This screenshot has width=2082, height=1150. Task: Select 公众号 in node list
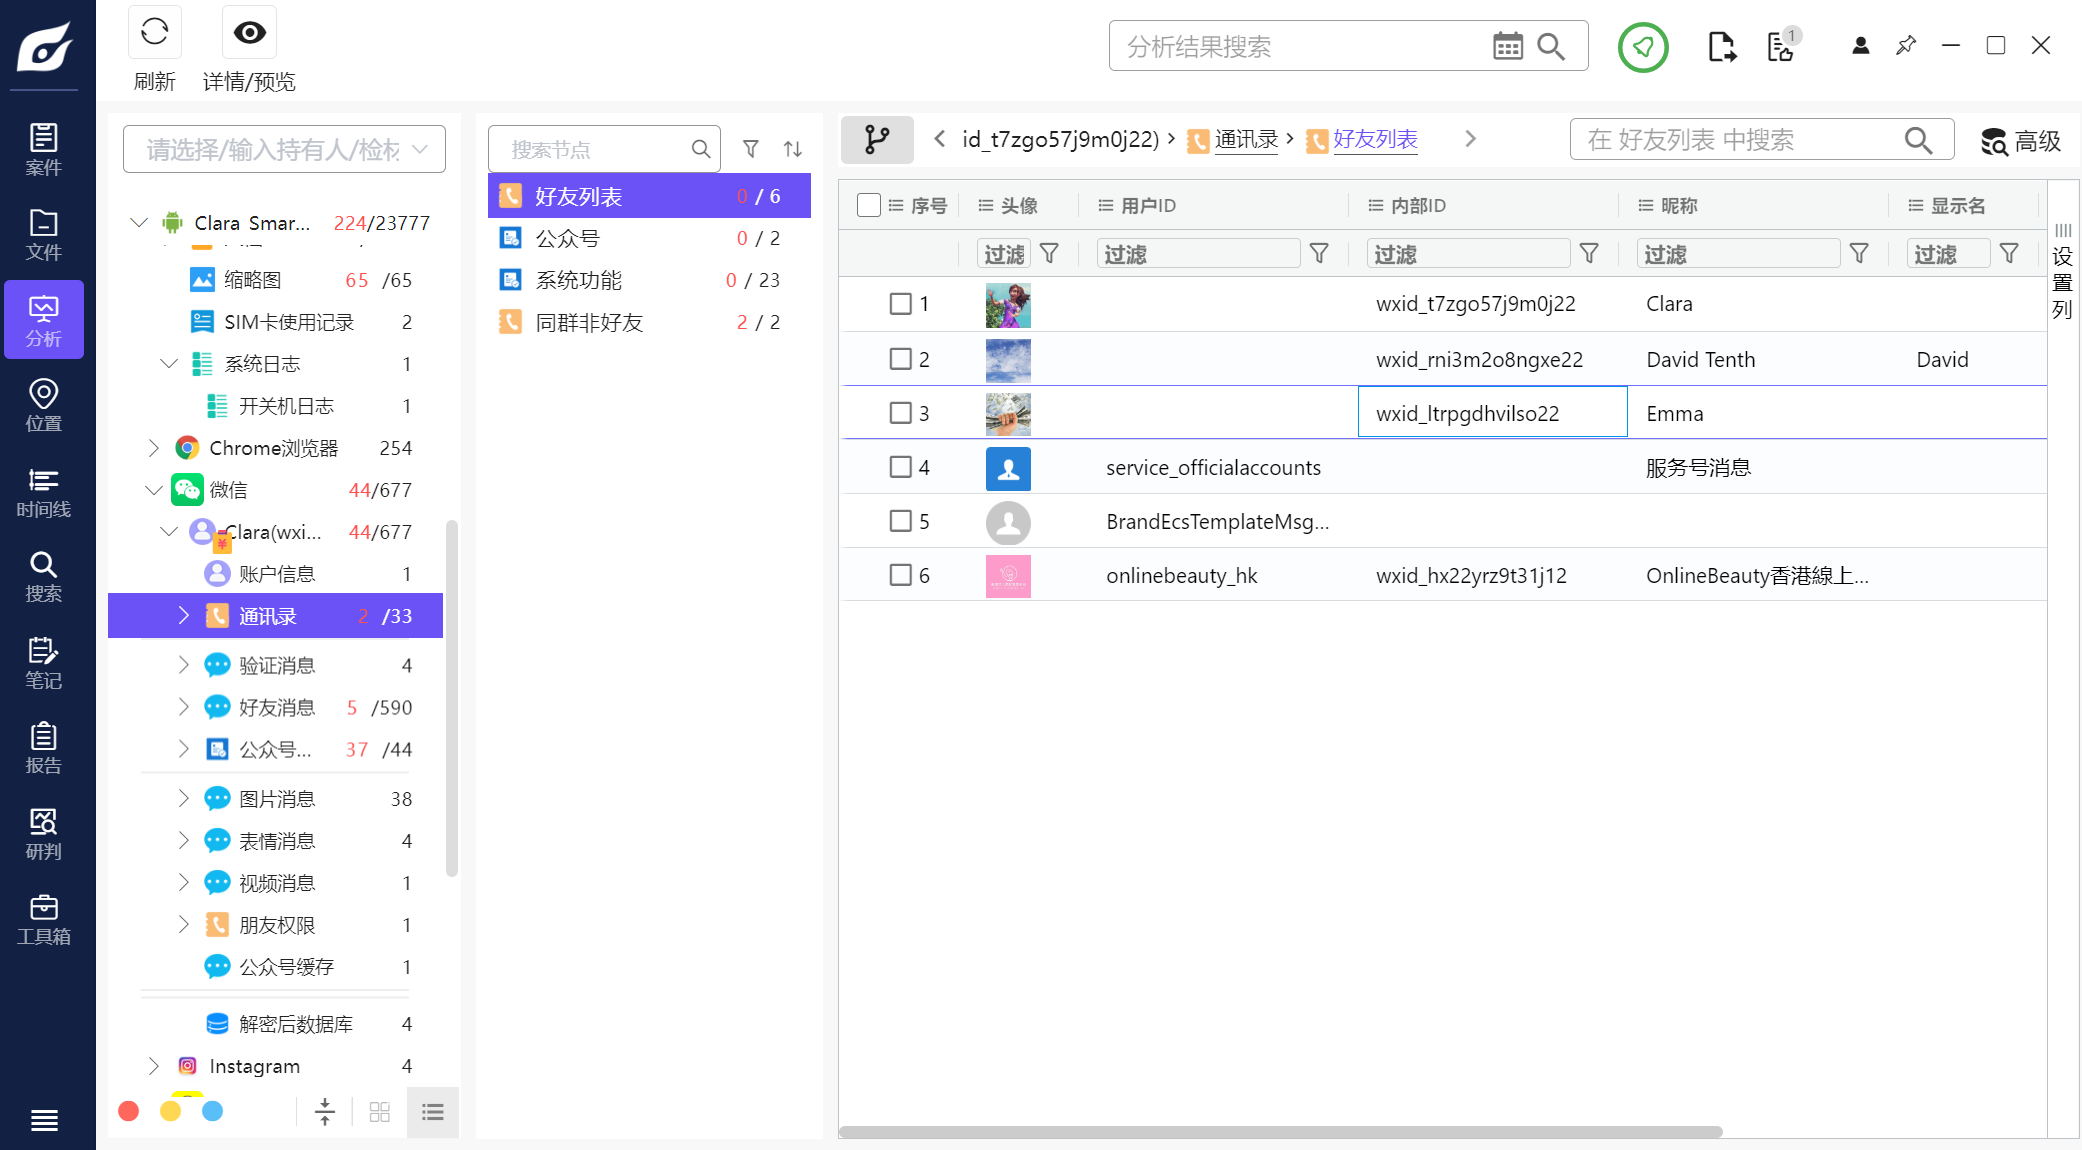coord(567,238)
